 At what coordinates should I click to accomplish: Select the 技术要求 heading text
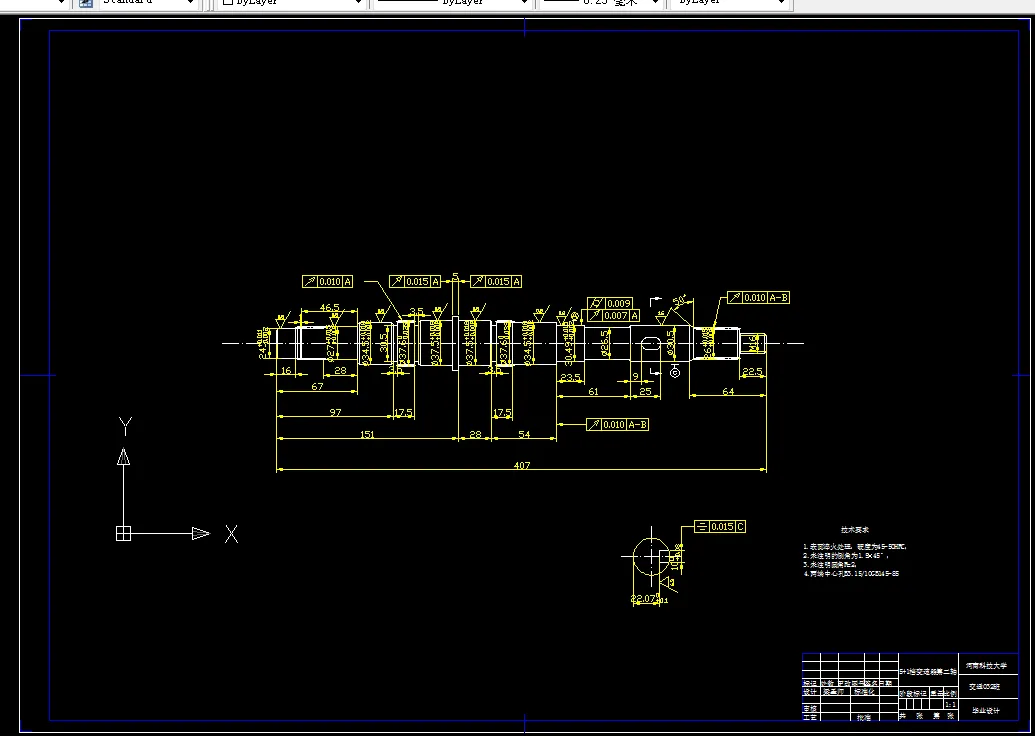855,529
